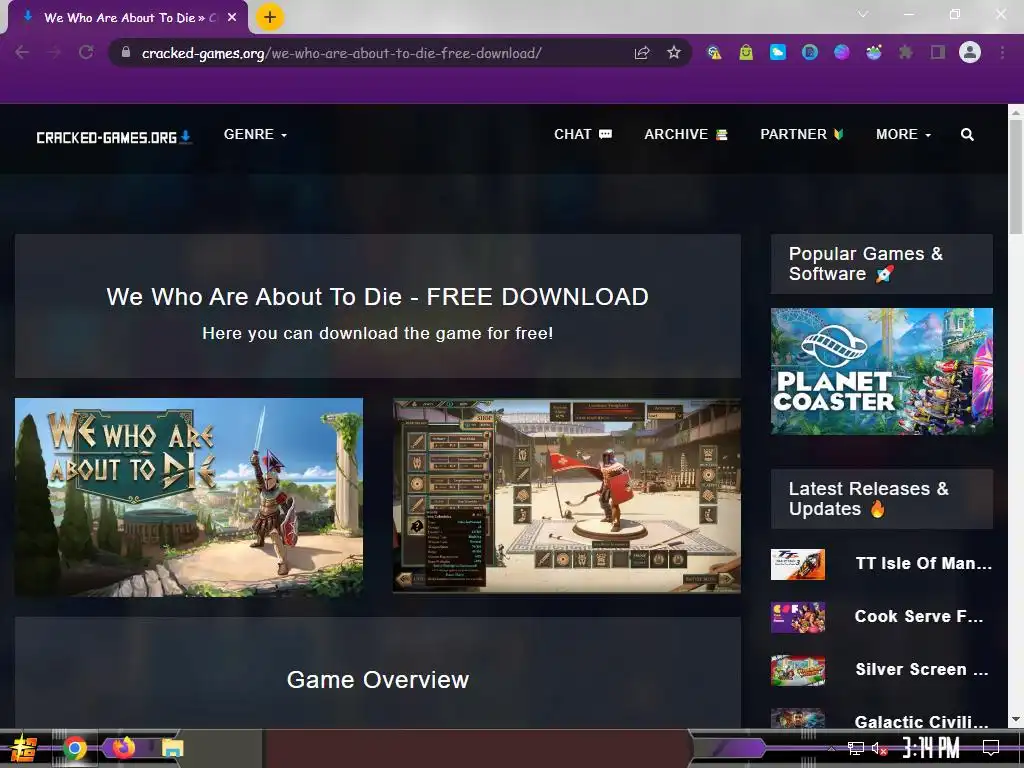Click the Latest Releases & Updates heading
Viewport: 1024px width, 768px height.
pos(869,499)
